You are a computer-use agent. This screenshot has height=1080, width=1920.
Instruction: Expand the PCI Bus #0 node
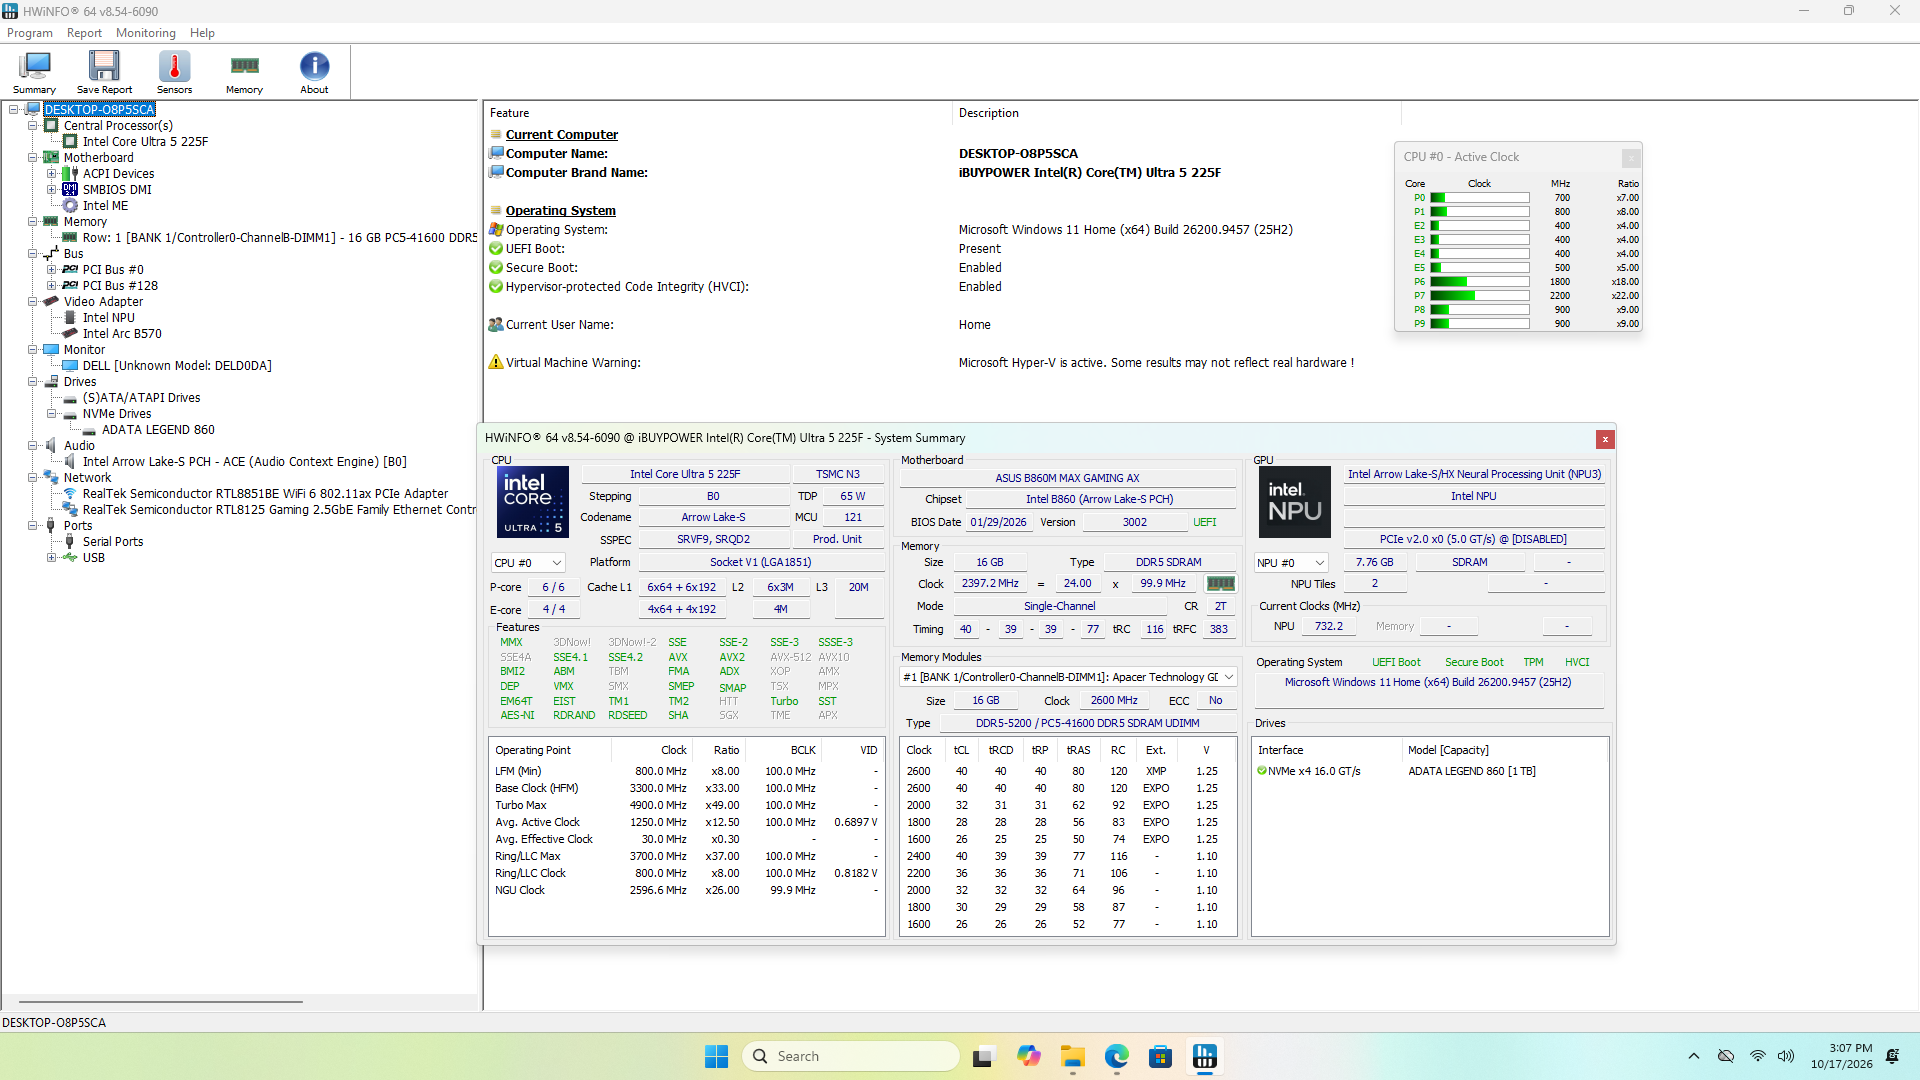click(x=51, y=270)
